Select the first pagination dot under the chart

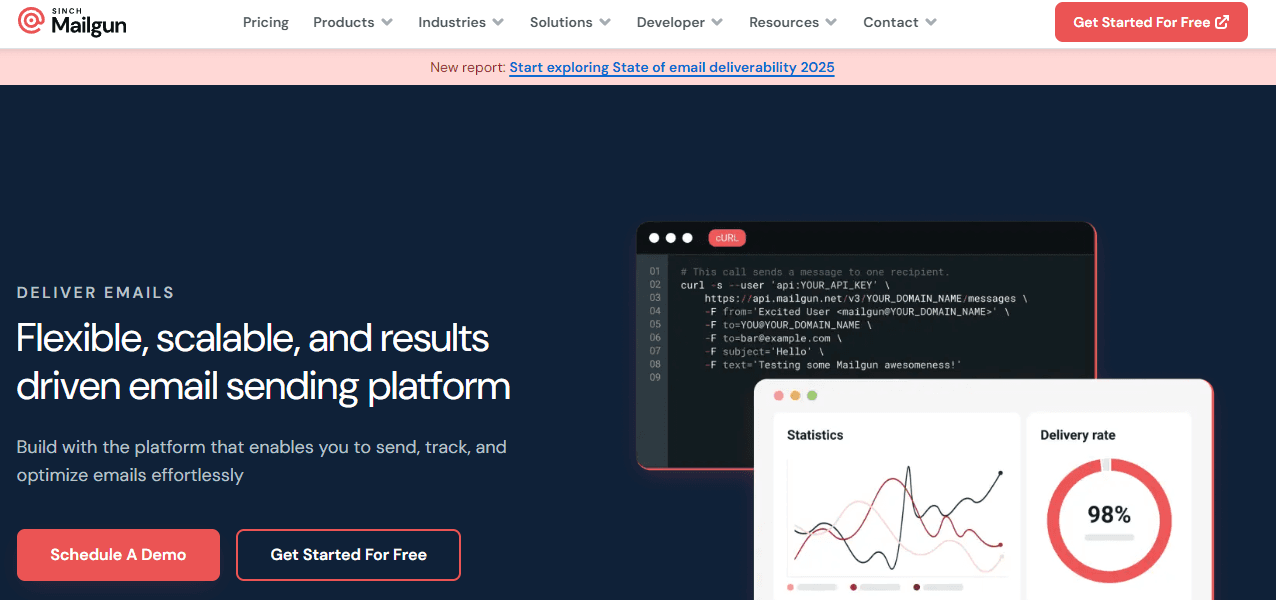point(790,588)
